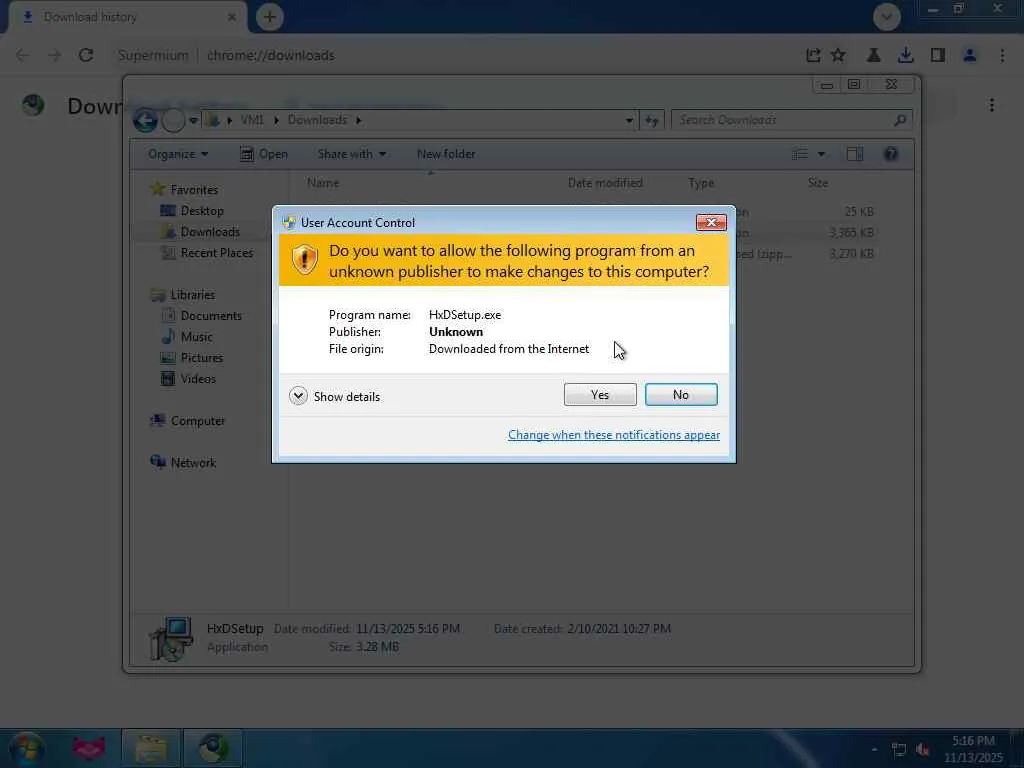1024x768 pixels.
Task: Open Windows Explorer from taskbar
Action: pos(151,748)
